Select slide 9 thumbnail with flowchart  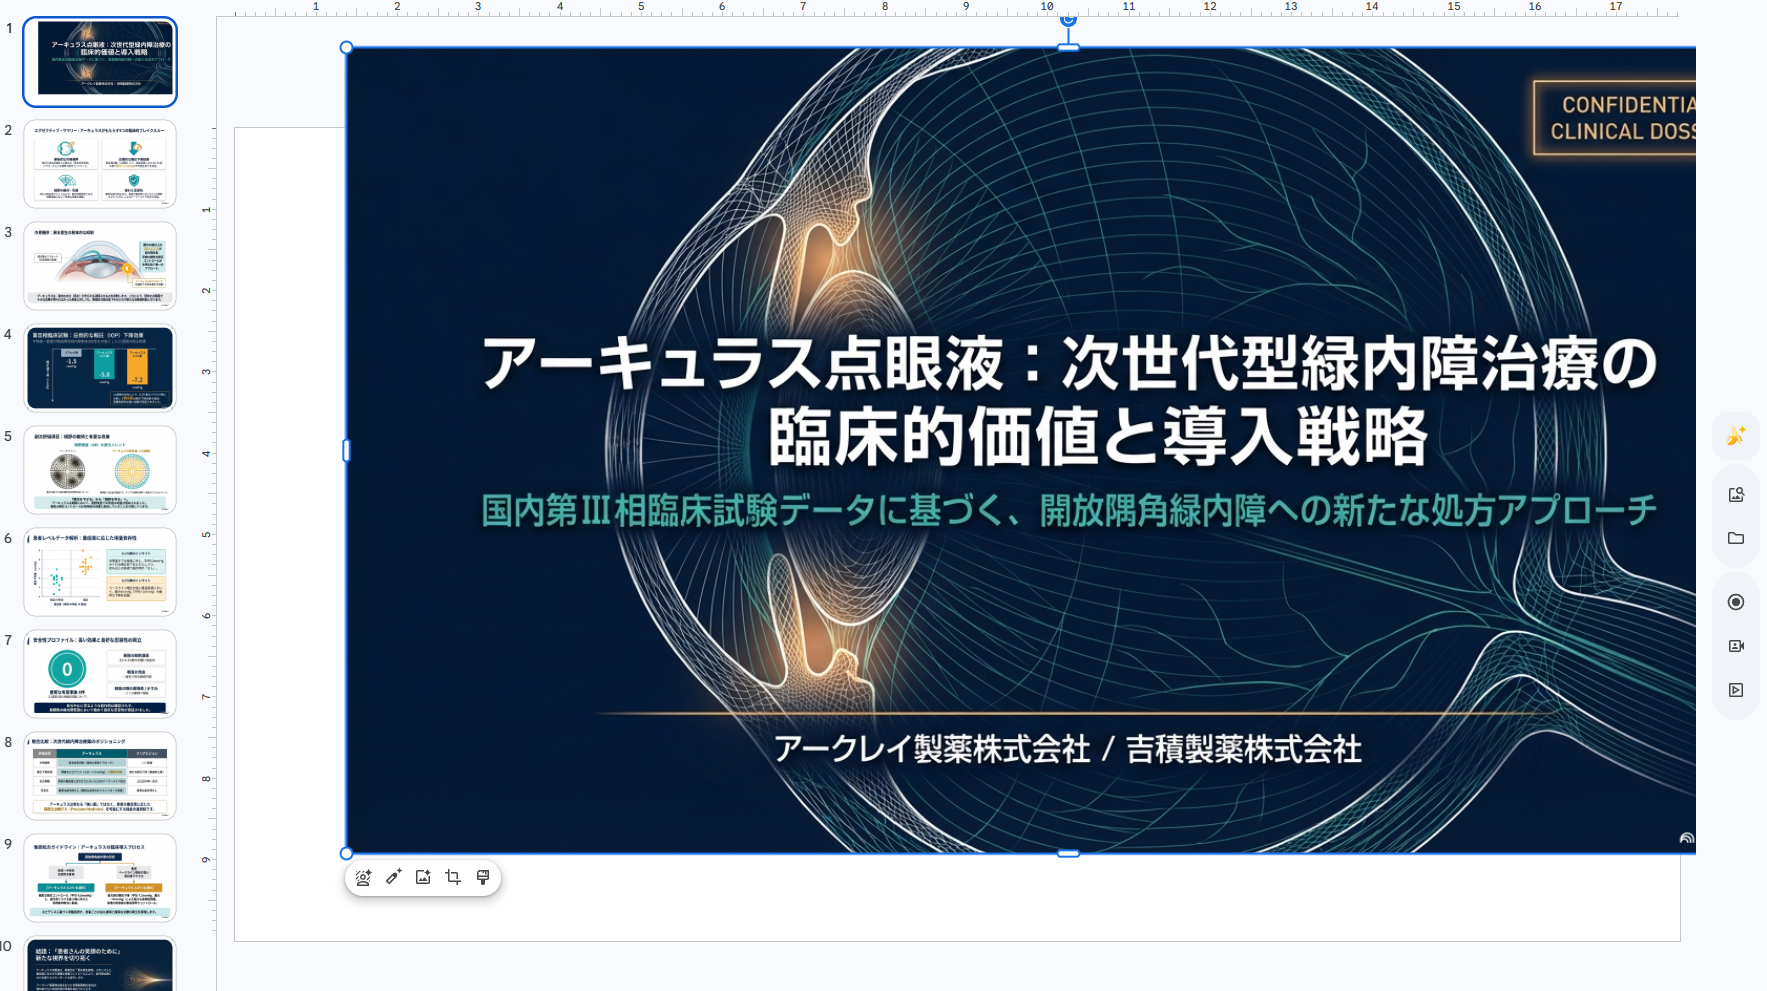point(100,878)
